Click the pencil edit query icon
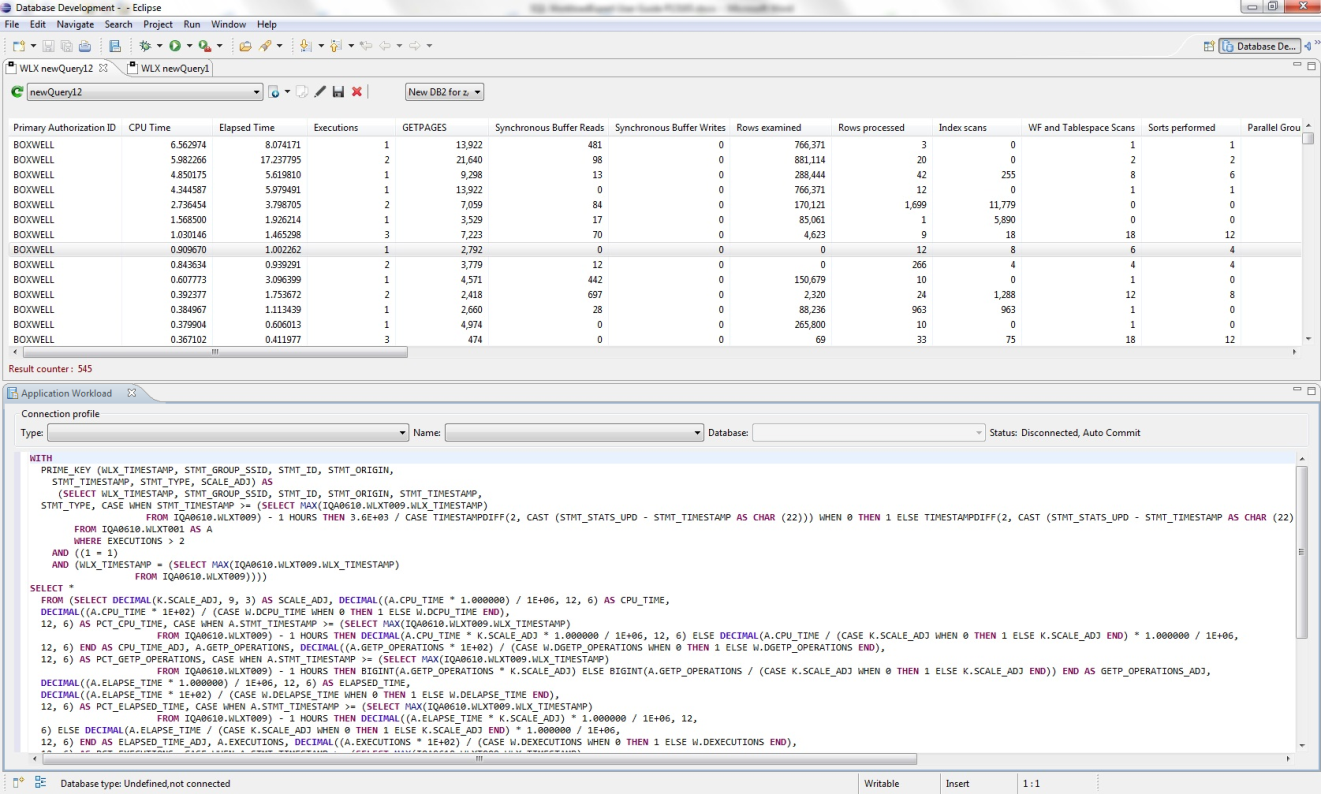Image resolution: width=1321 pixels, height=794 pixels. point(320,92)
